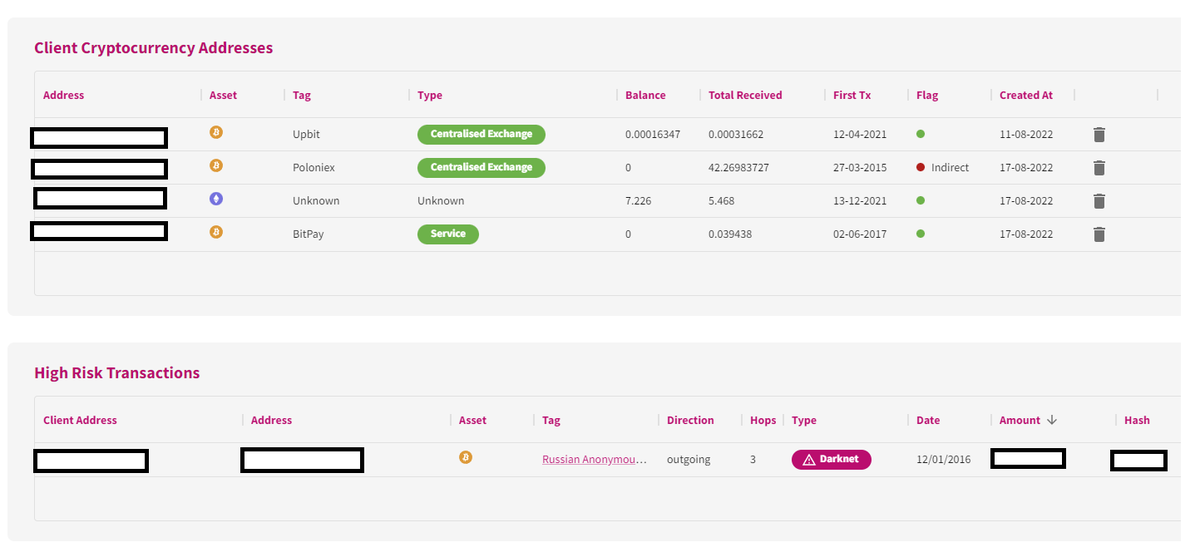The image size is (1200, 557).
Task: Click the Bitcoin icon in High Risk Transactions
Action: pos(465,457)
